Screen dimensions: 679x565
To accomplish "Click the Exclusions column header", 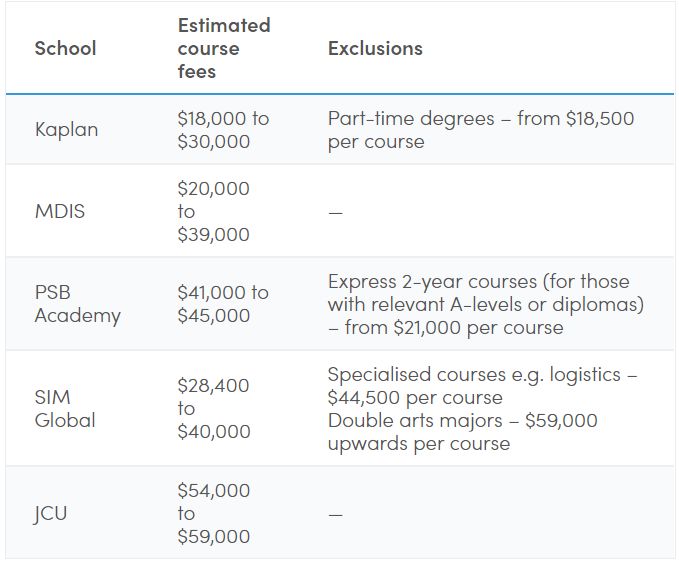I will pyautogui.click(x=375, y=48).
